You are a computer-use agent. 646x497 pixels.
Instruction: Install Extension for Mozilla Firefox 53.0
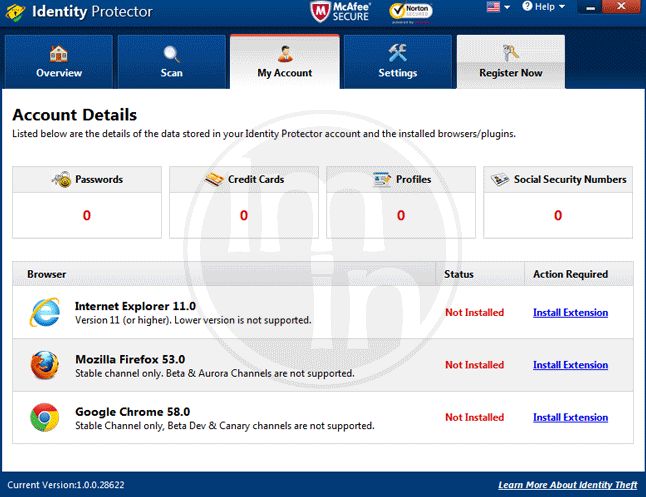click(570, 365)
